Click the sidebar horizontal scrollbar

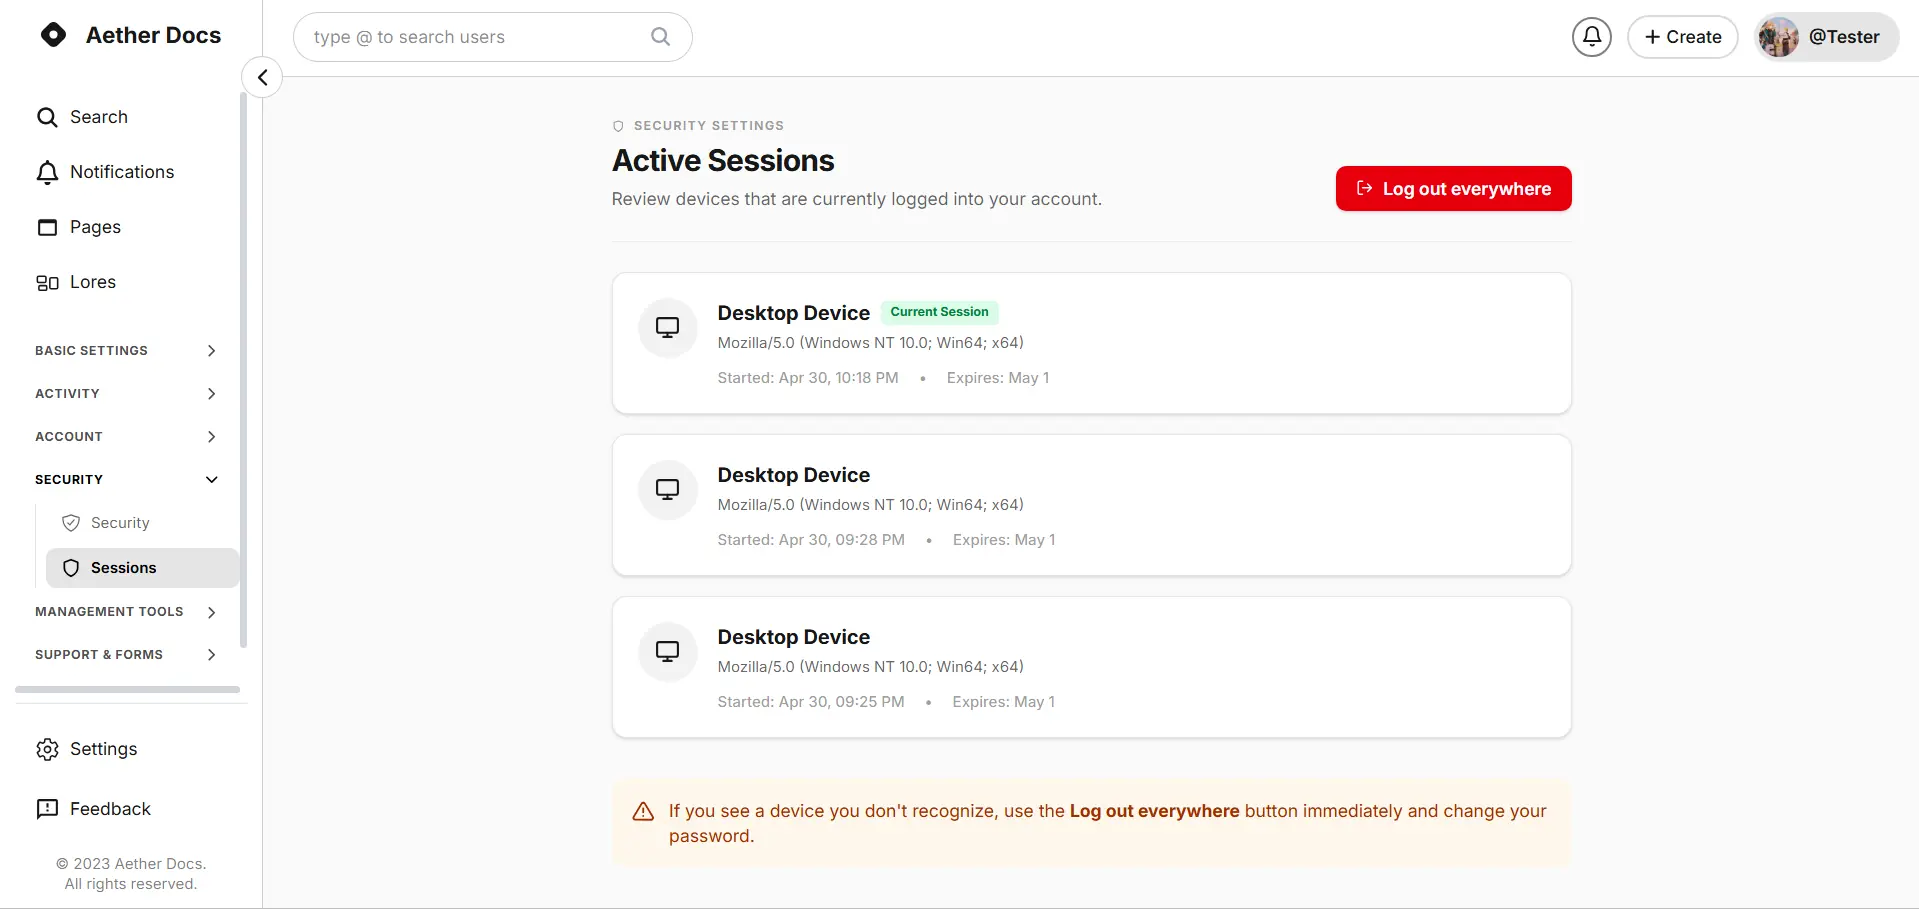127,689
